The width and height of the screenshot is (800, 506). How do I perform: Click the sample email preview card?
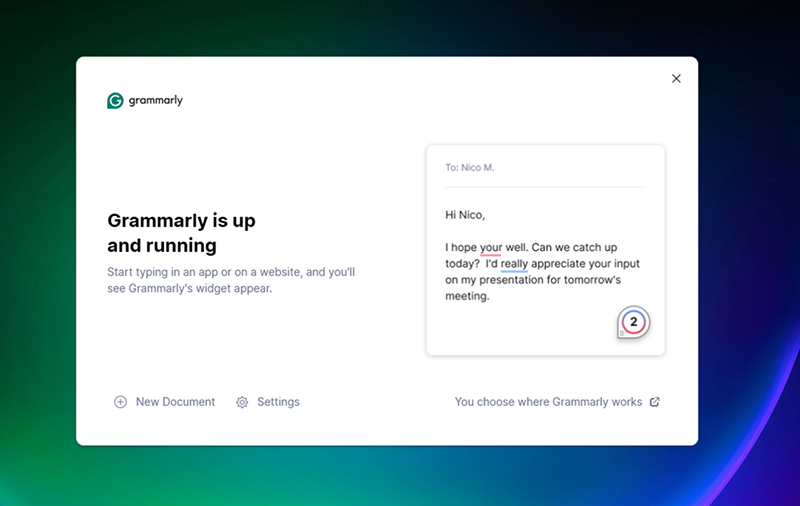pyautogui.click(x=545, y=250)
